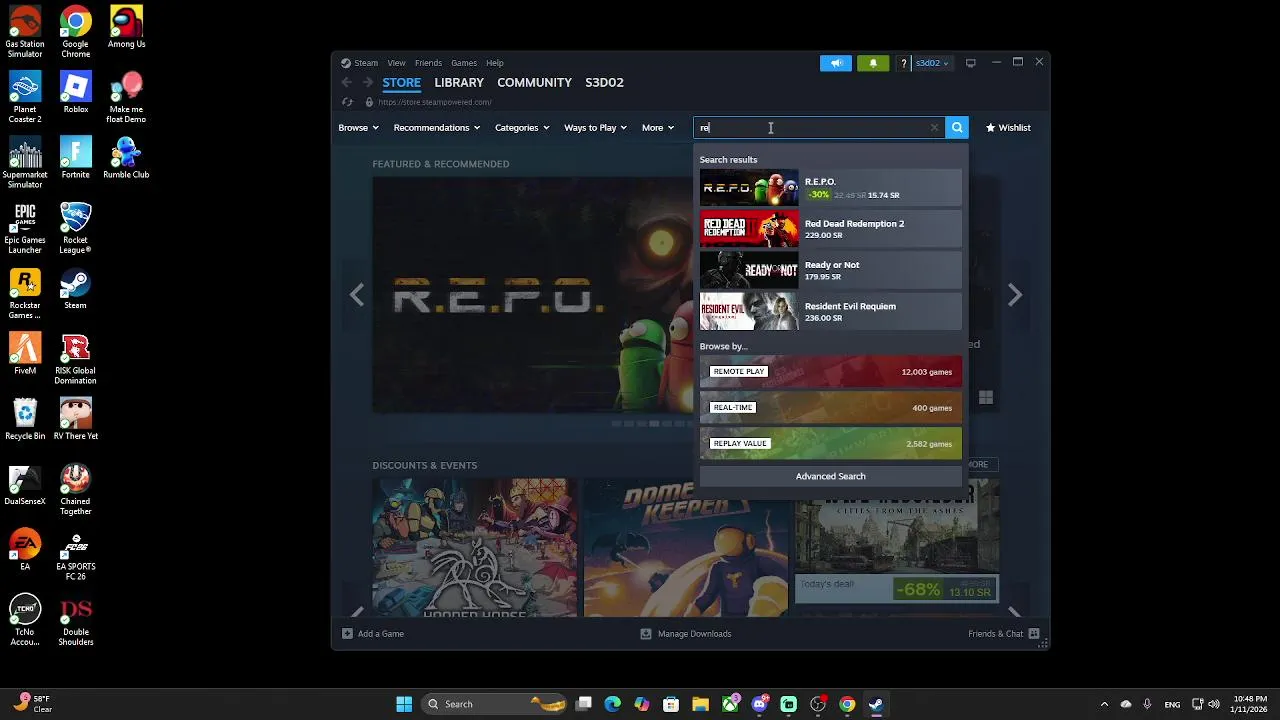Open the Friends menu
This screenshot has width=1280, height=720.
click(x=428, y=63)
